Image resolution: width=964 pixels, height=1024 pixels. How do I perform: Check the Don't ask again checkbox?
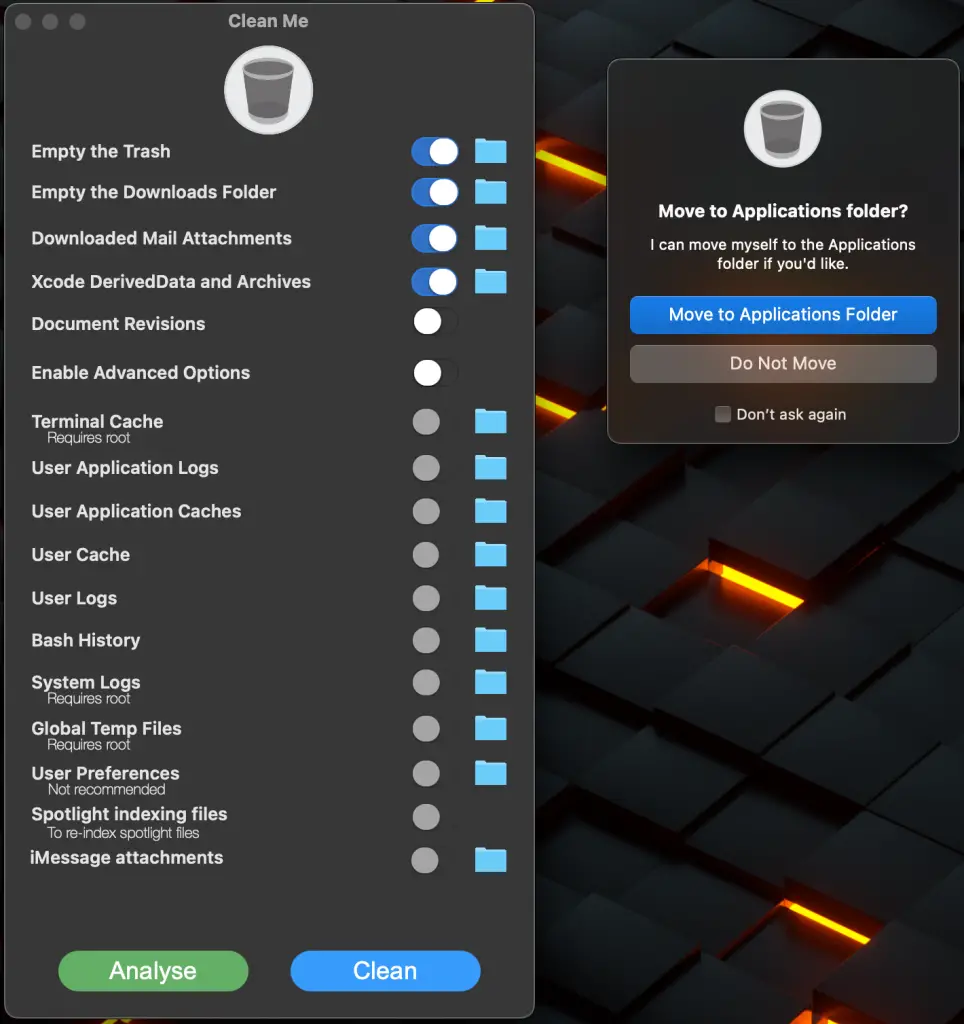722,414
